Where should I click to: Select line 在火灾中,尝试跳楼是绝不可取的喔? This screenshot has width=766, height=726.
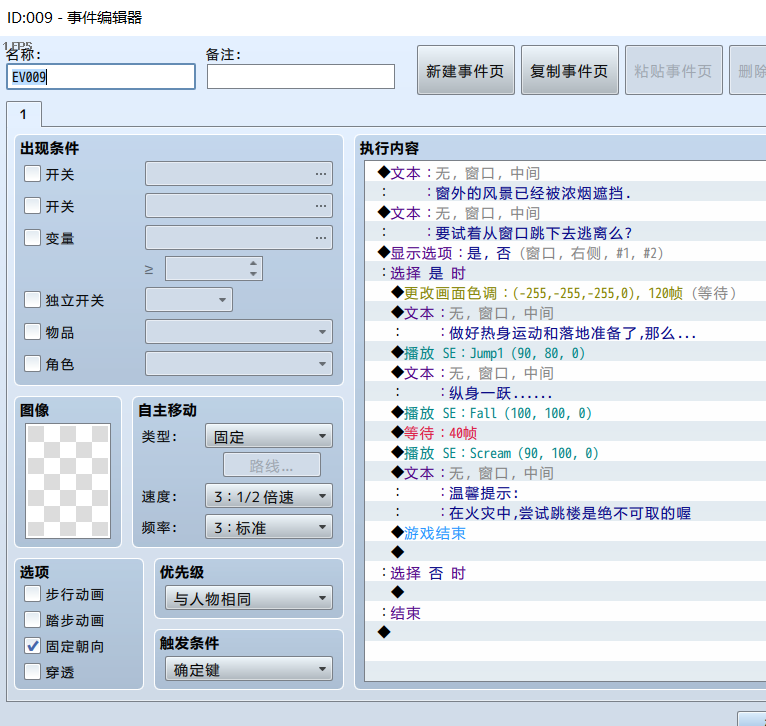point(565,513)
